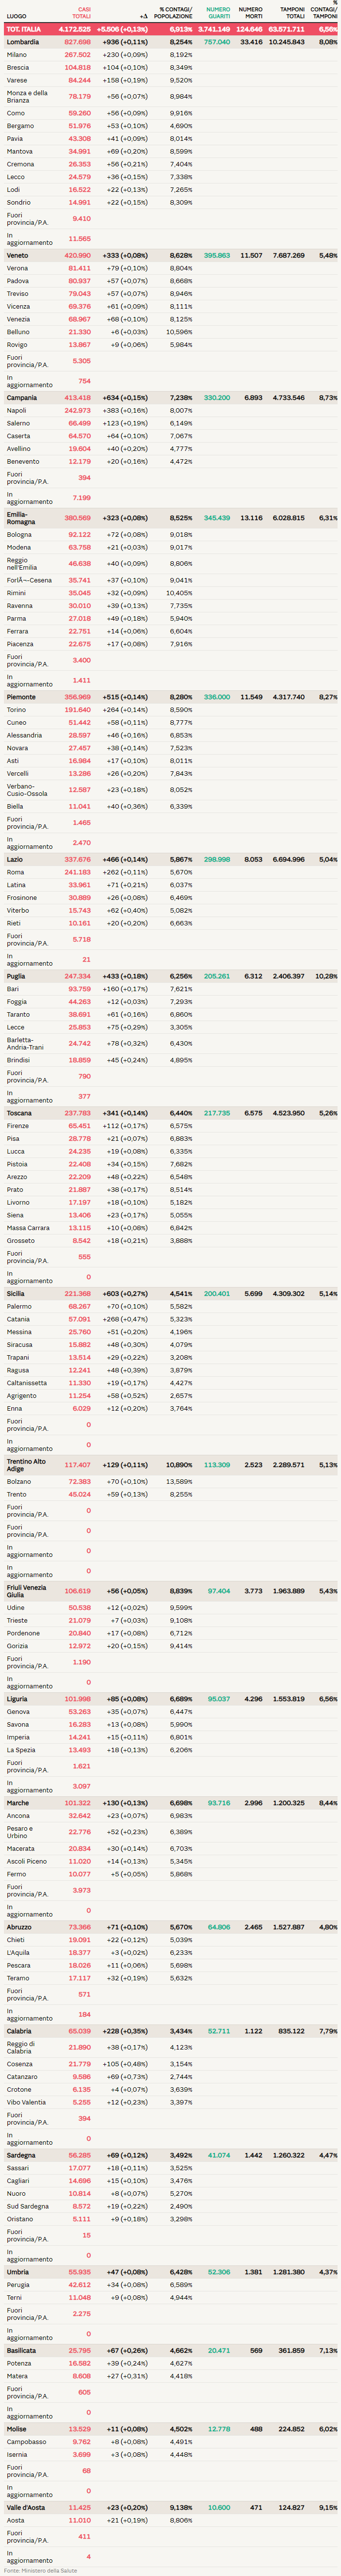Click the Pordenone province name

(x=23, y=1633)
